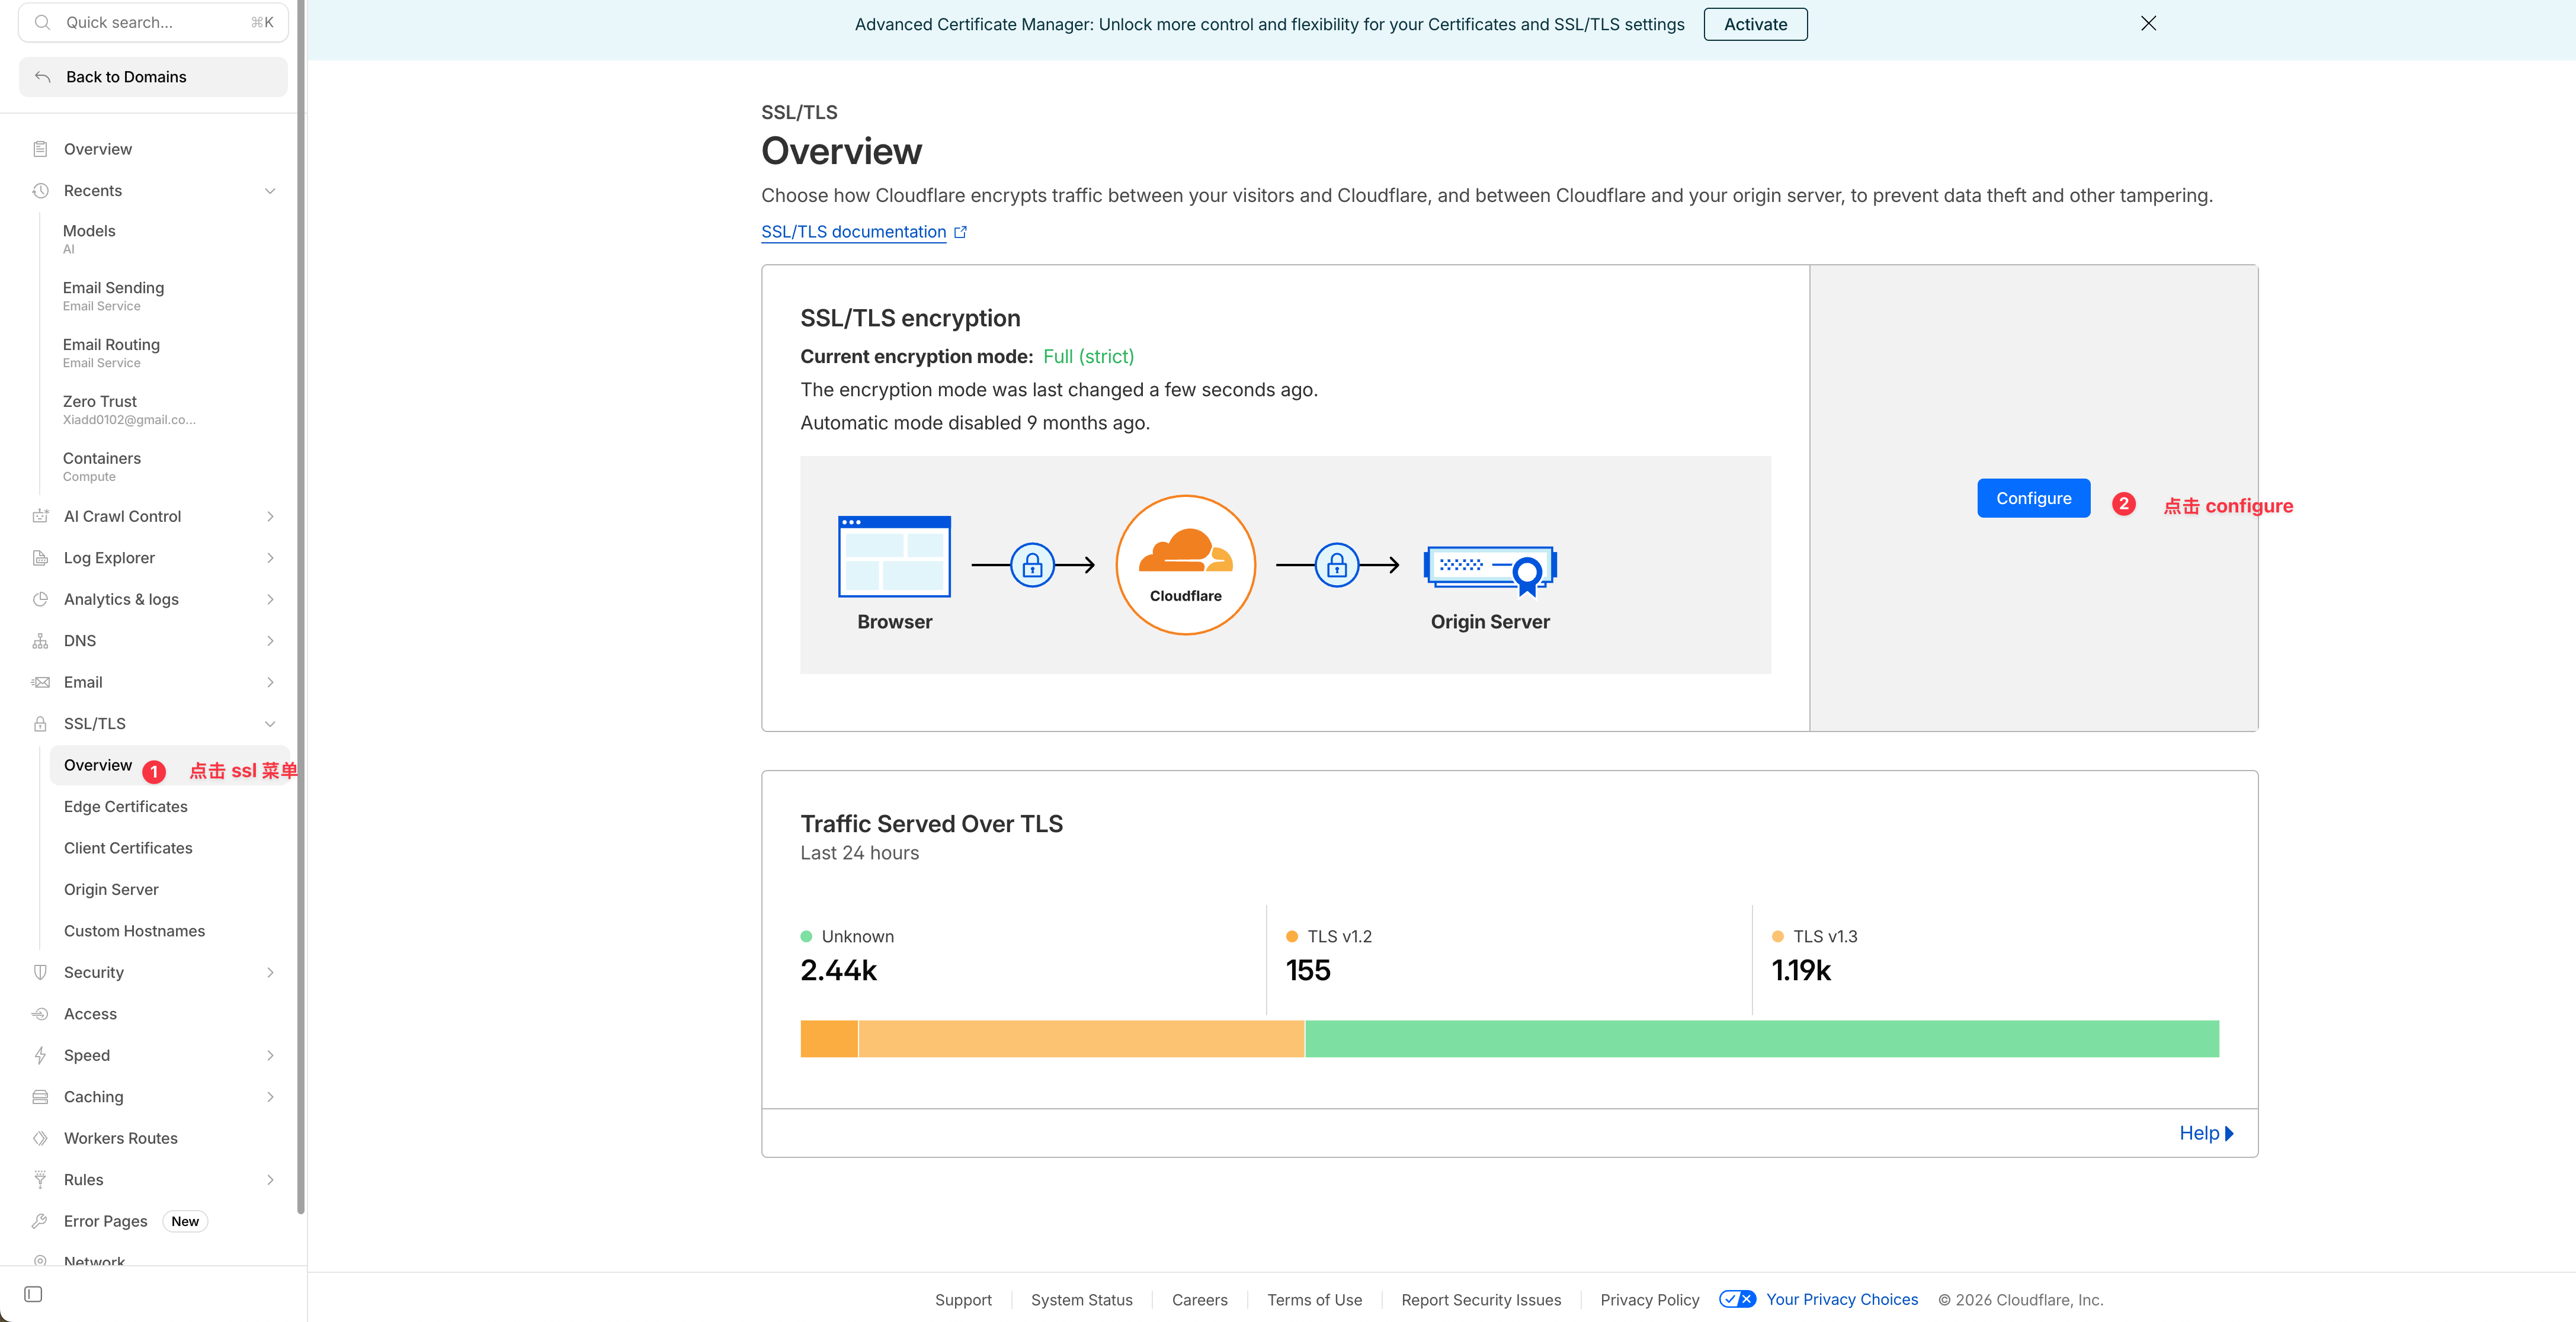Click the DNS network icon in sidebar
Viewport: 2576px width, 1322px height.
40,641
